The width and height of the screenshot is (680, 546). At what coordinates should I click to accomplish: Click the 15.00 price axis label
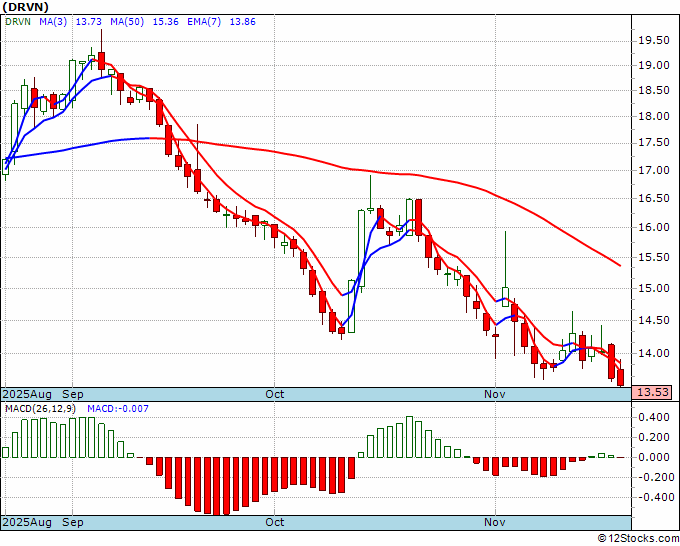[x=654, y=288]
